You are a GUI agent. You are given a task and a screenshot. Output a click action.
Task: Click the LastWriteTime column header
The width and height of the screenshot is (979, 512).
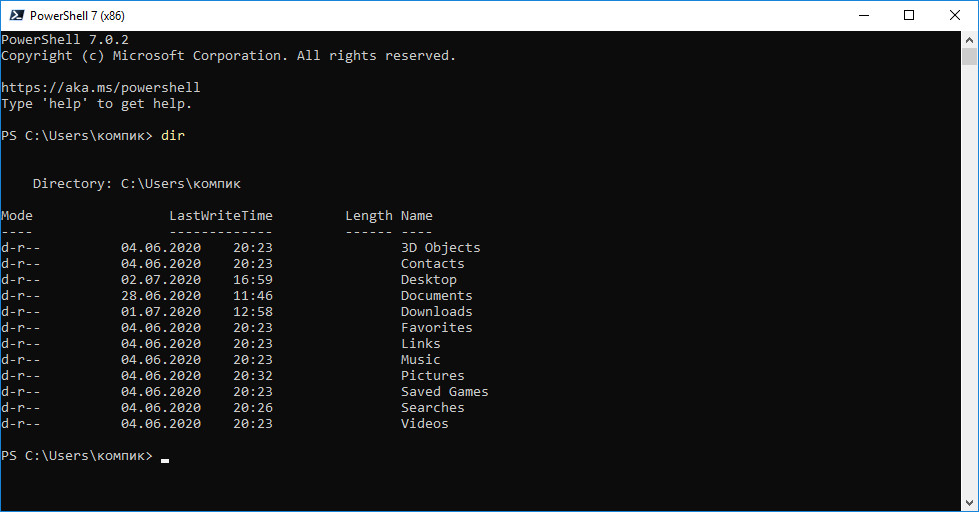click(221, 215)
